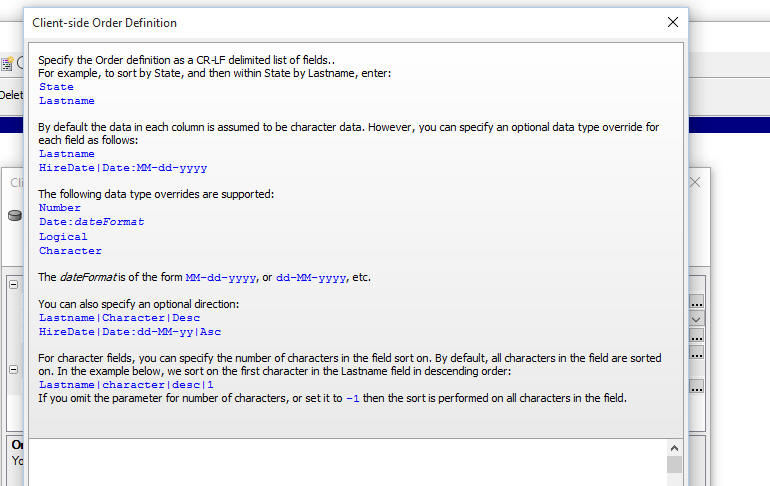Click the notepad icon in background toolbar
Image resolution: width=770 pixels, height=486 pixels.
click(x=7, y=64)
